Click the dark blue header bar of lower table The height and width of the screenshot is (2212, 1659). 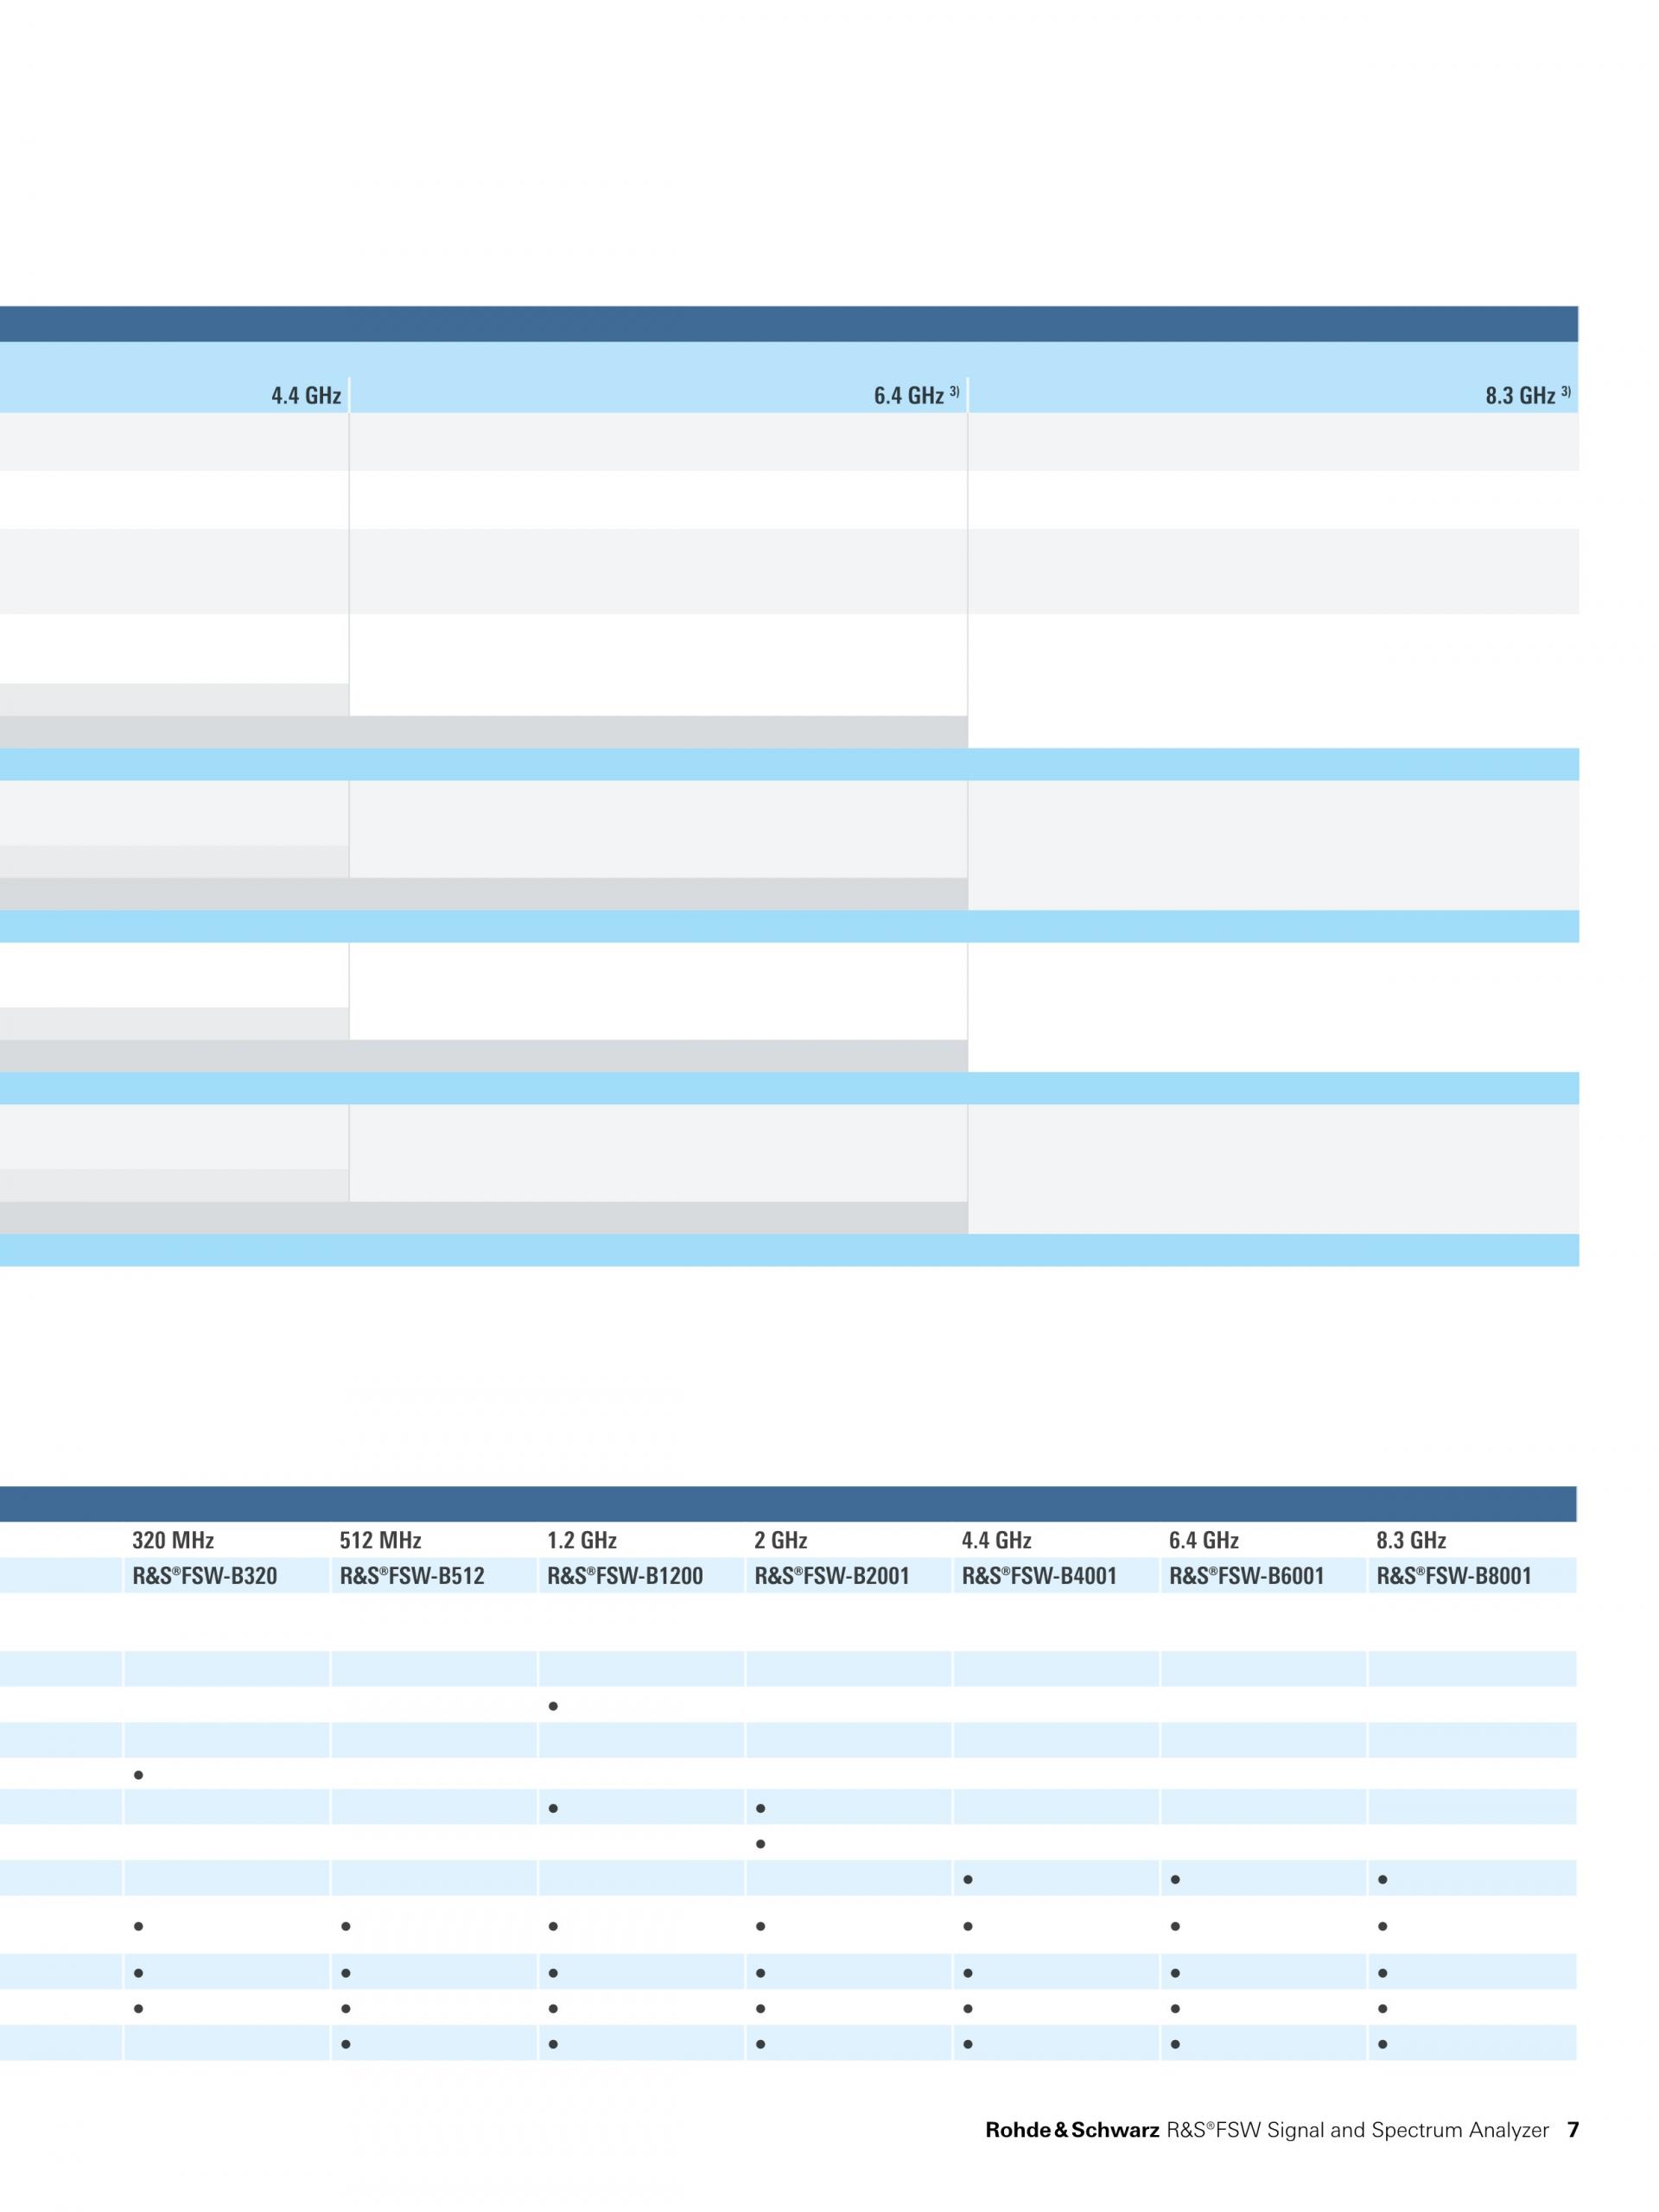[789, 1504]
